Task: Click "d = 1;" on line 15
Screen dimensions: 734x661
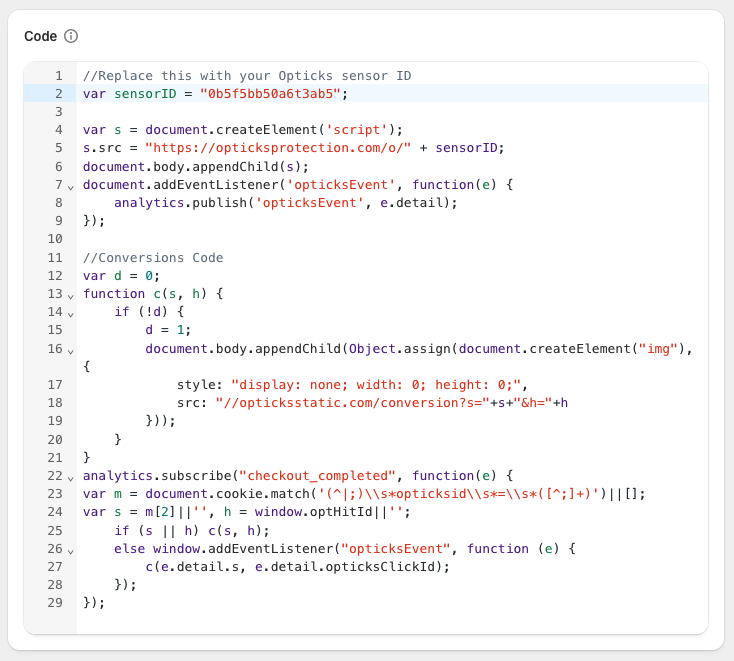Action: click(x=168, y=330)
